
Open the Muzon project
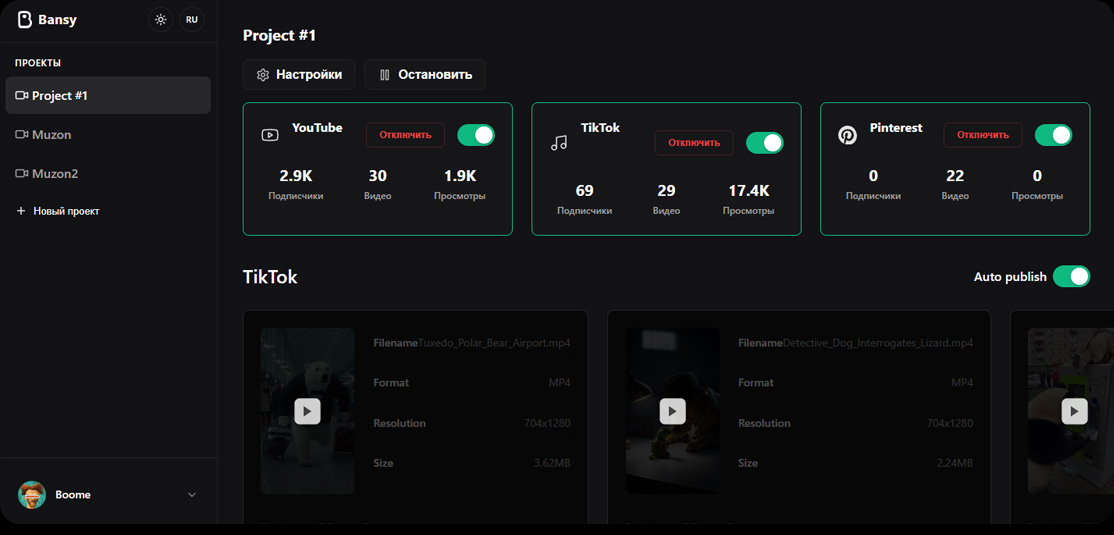[x=51, y=135]
